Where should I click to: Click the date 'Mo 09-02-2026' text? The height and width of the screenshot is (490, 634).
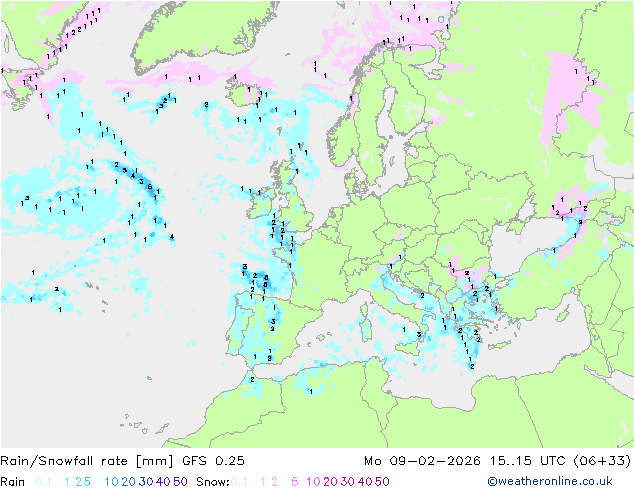422,461
